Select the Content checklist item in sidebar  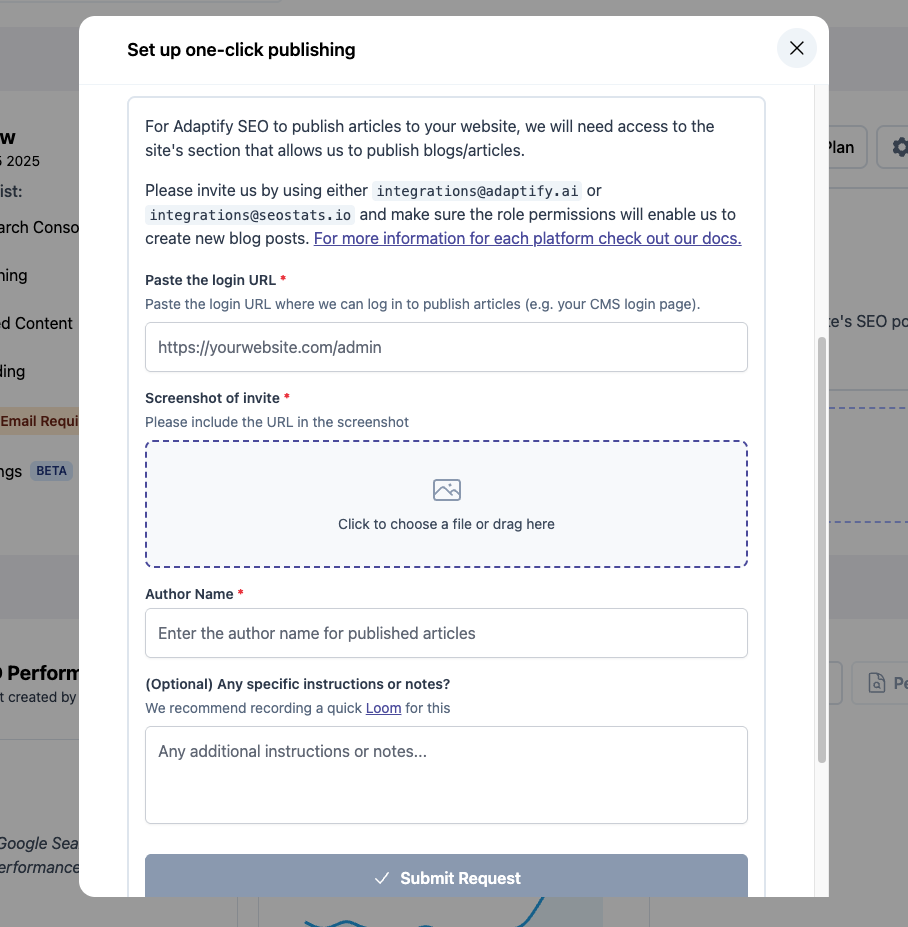pos(40,323)
